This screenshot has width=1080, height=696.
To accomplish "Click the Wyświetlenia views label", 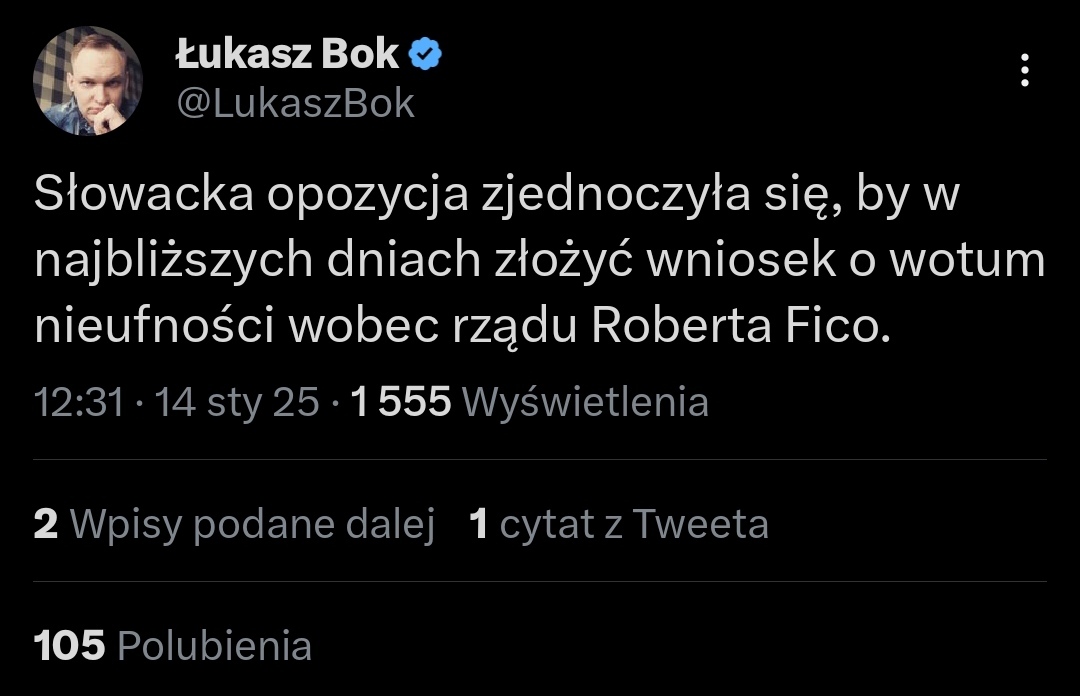I will pos(587,403).
